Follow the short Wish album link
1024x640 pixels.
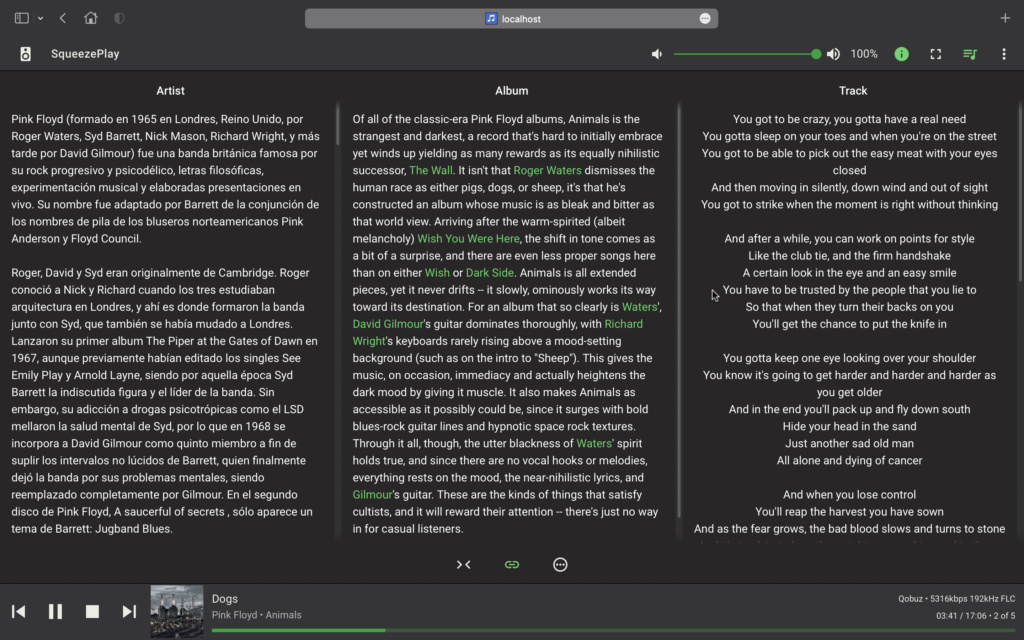(x=437, y=272)
